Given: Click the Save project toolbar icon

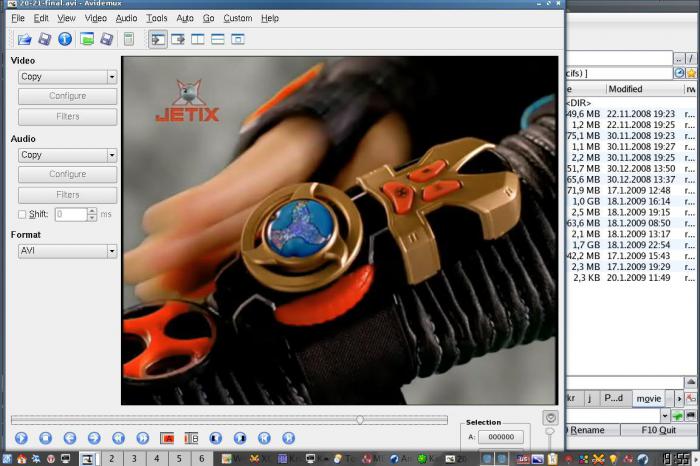Looking at the screenshot, I should [x=106, y=39].
